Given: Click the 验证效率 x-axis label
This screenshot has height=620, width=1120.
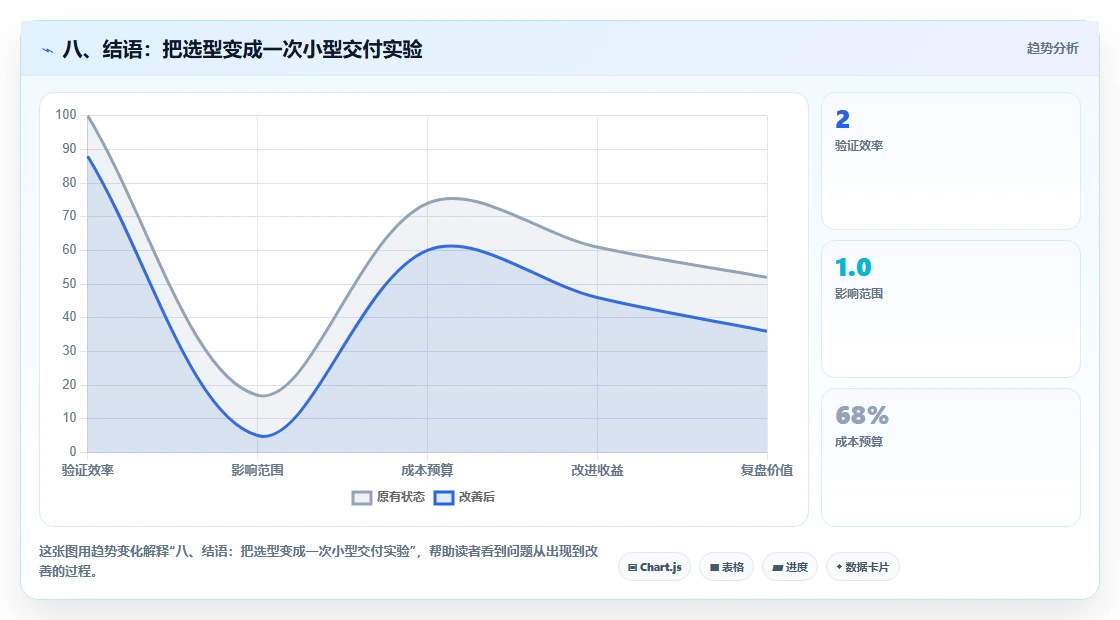Looking at the screenshot, I should (88, 471).
